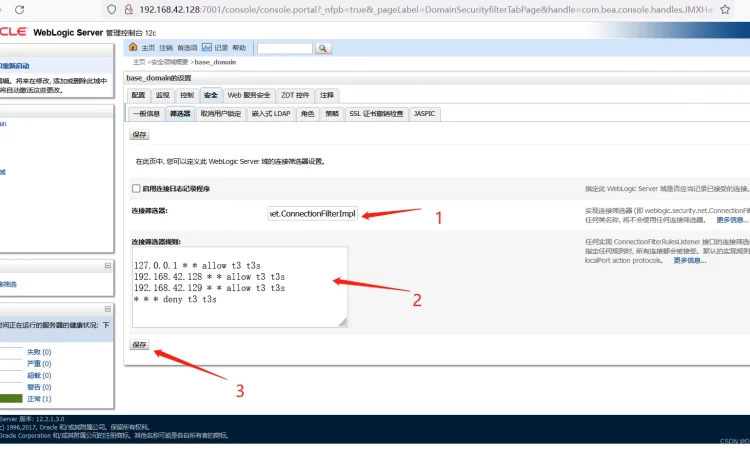
Task: Click the rule line "* * * deny t3 t3s"
Action: click(175, 299)
